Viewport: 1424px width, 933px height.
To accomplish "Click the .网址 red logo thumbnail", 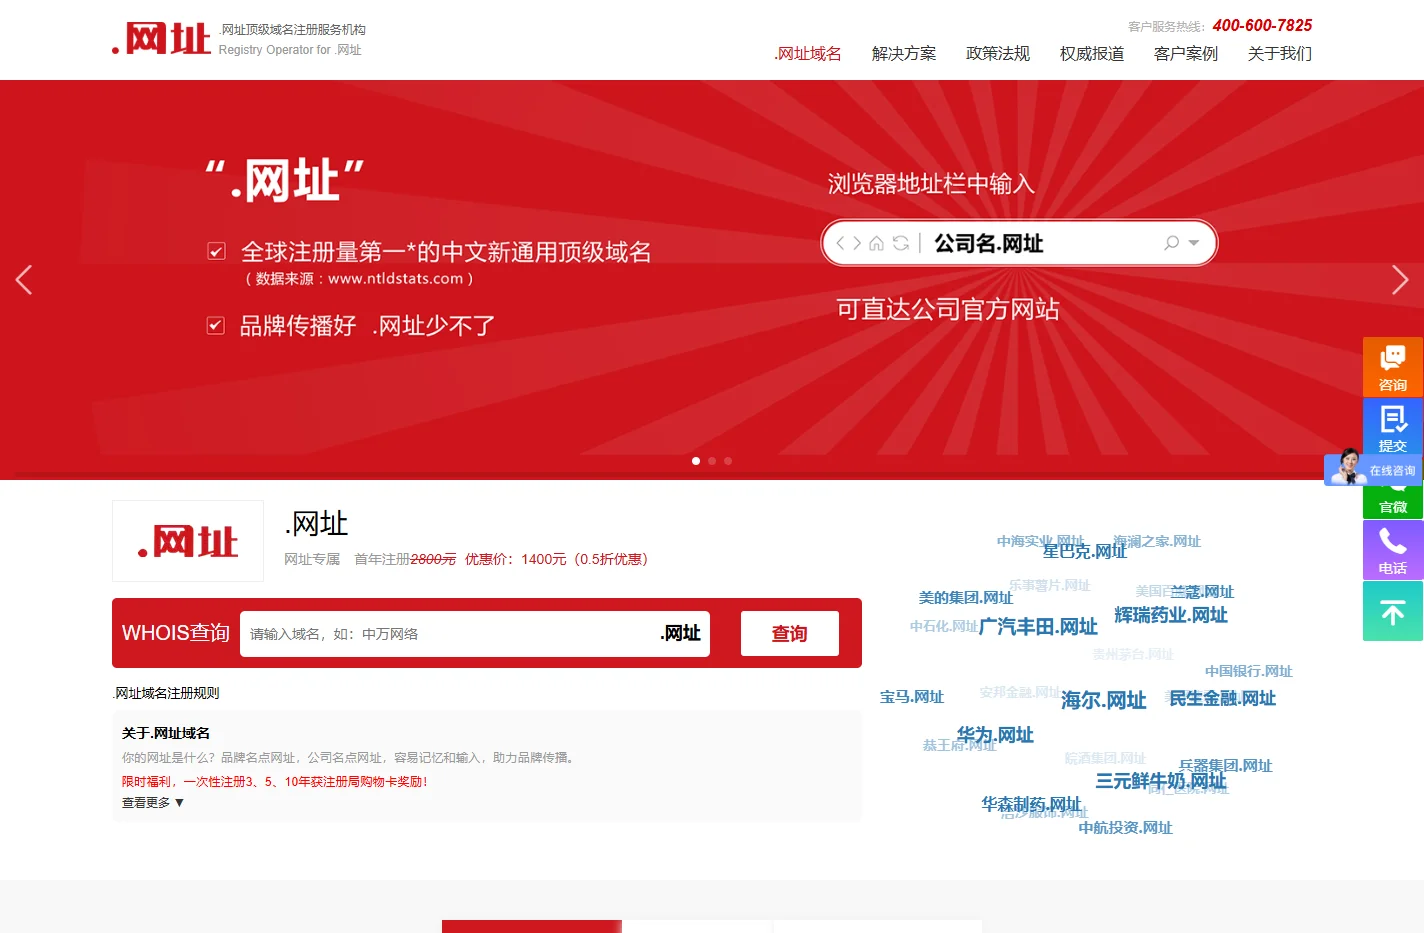I will [x=188, y=541].
